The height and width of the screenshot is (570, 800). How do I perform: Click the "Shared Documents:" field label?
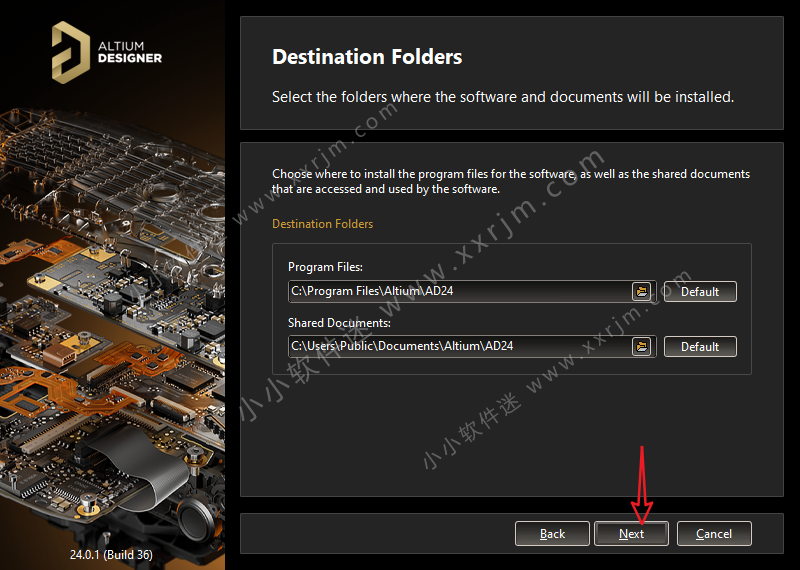(x=339, y=323)
